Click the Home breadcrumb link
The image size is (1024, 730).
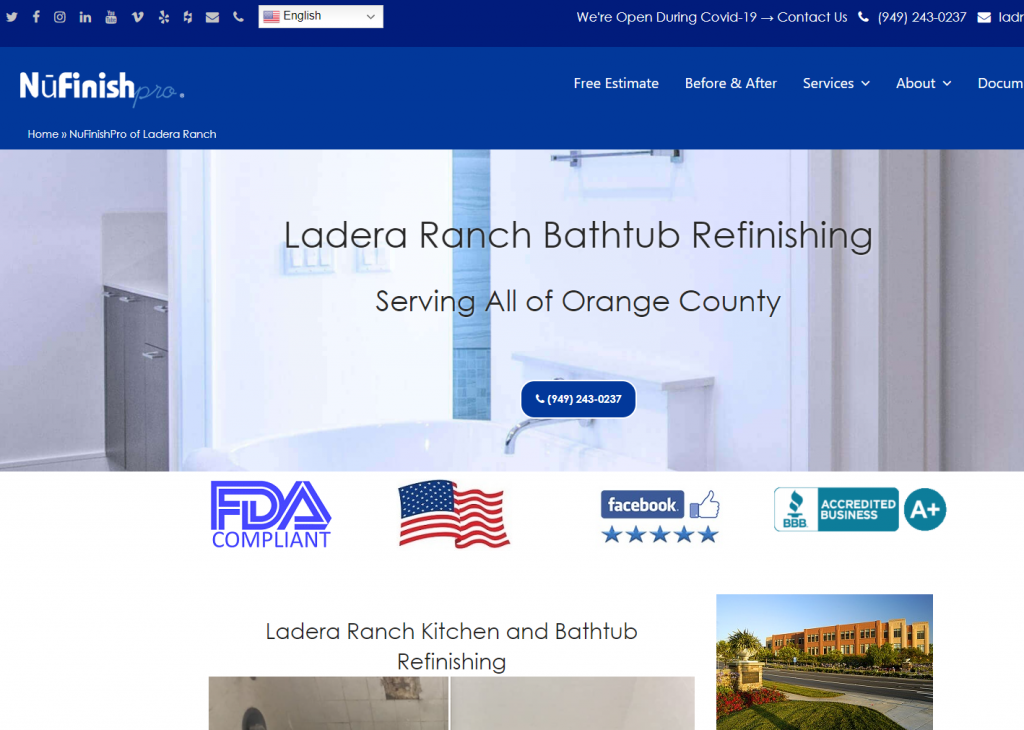tap(43, 134)
